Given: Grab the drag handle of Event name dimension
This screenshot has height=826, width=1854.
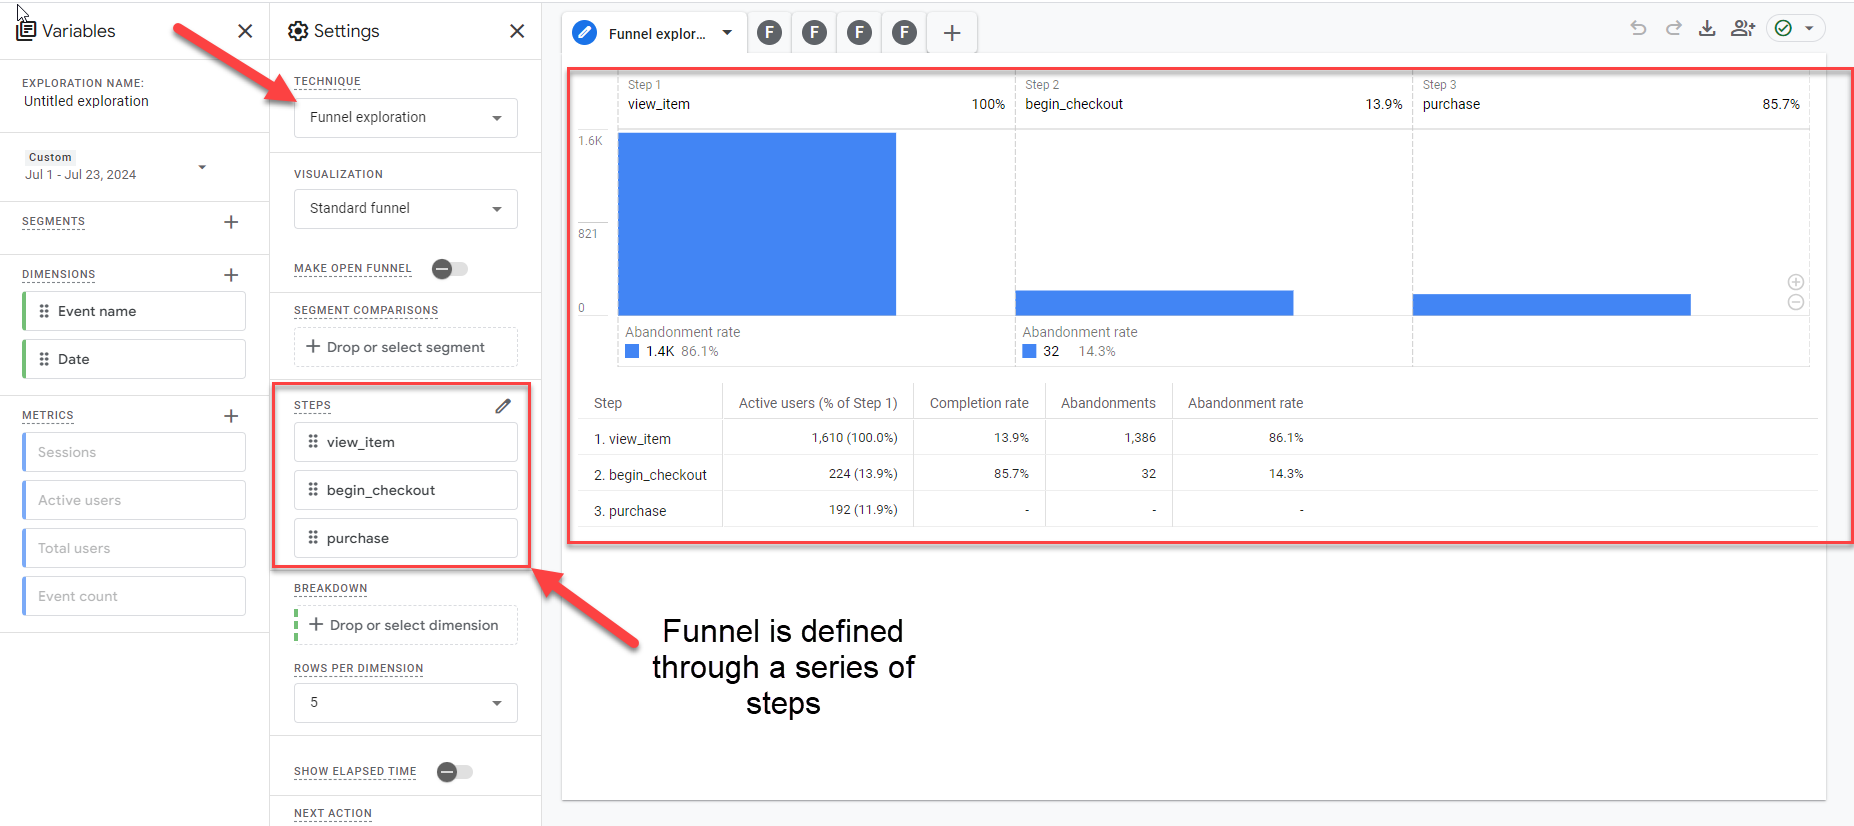Looking at the screenshot, I should tap(44, 311).
